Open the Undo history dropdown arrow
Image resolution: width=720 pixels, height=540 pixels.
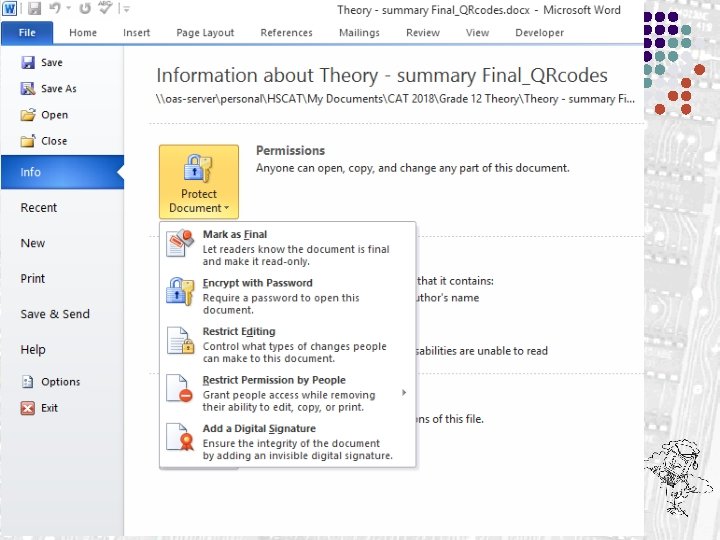pos(68,8)
